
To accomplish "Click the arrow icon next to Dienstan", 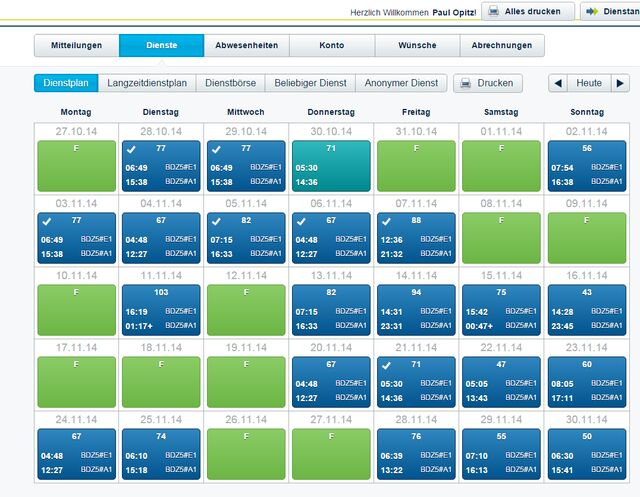I will [592, 11].
